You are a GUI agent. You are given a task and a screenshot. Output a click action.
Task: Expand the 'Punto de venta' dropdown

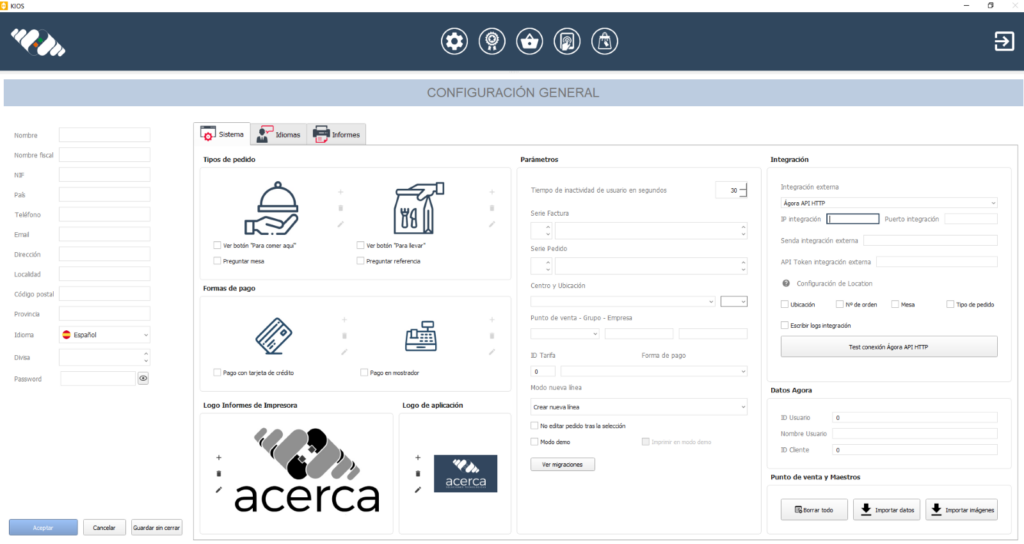pyautogui.click(x=565, y=334)
